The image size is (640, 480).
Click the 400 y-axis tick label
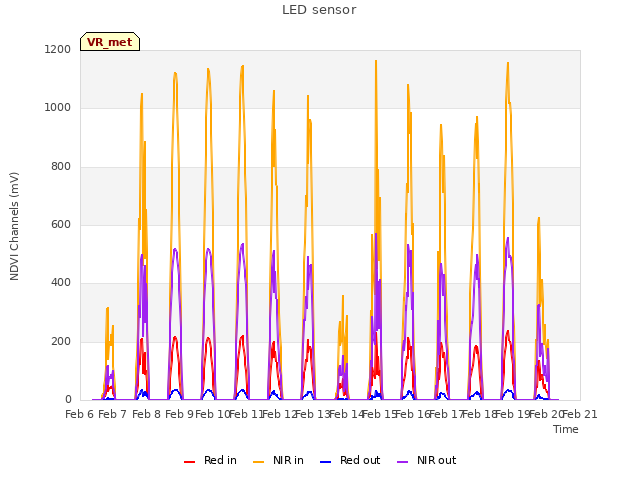[x=61, y=282]
